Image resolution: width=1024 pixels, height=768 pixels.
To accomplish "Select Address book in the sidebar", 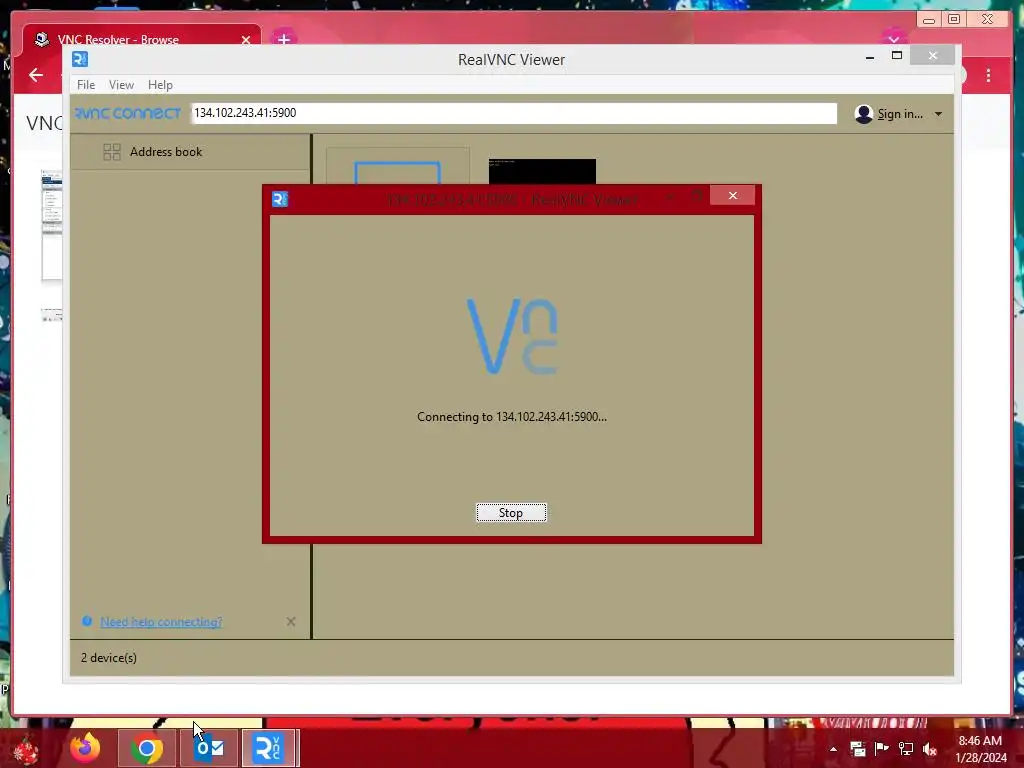I will coord(189,152).
